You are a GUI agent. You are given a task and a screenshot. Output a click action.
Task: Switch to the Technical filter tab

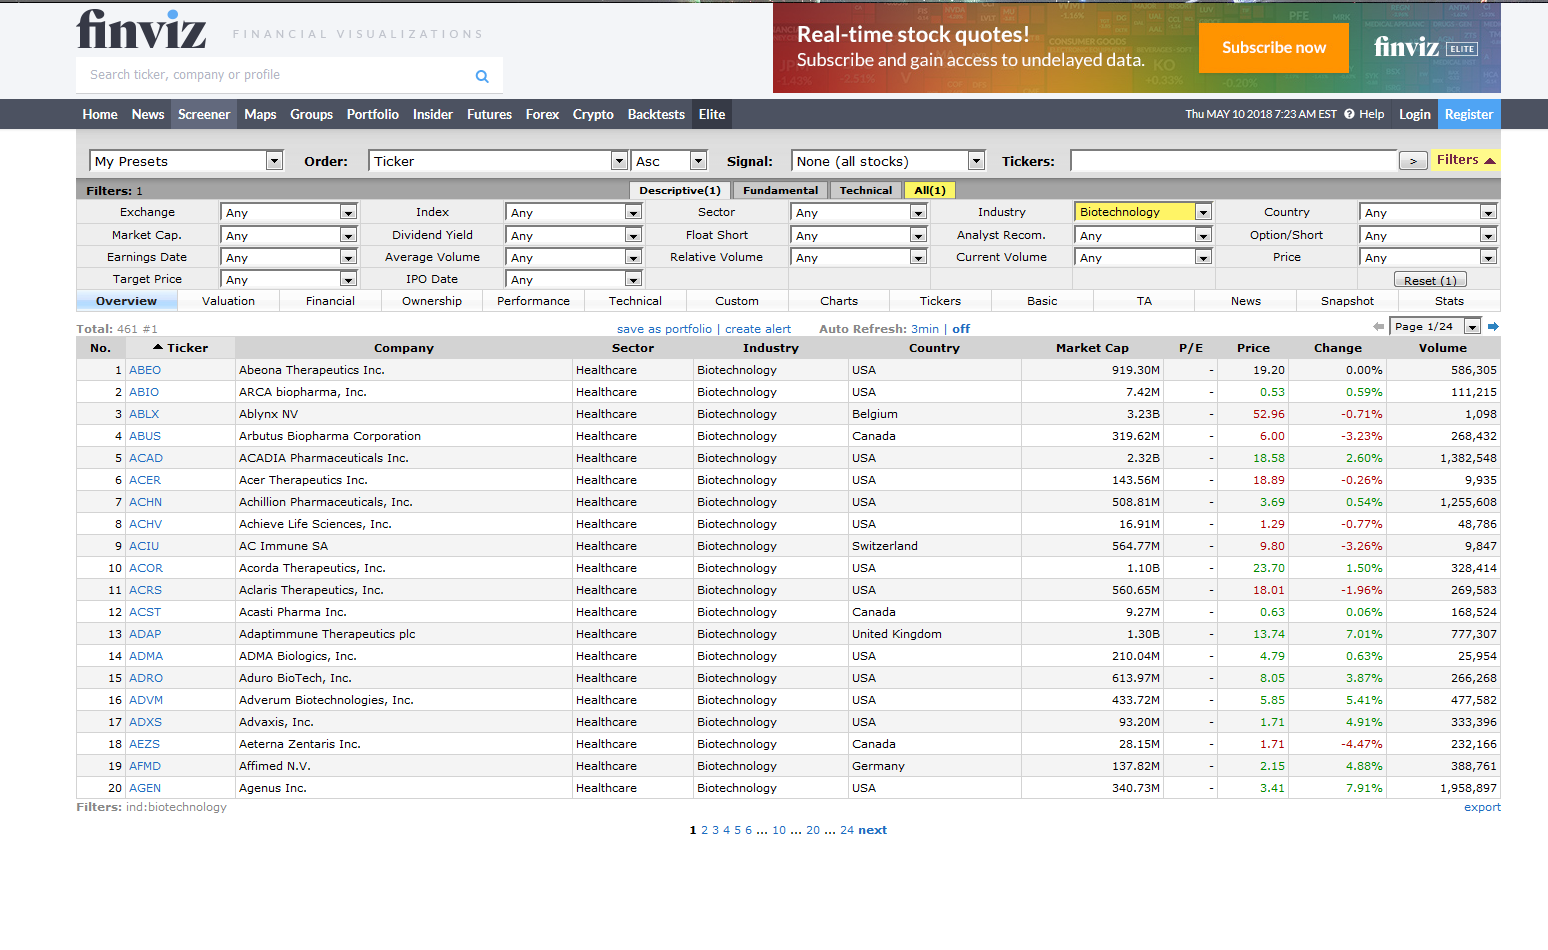click(x=866, y=190)
